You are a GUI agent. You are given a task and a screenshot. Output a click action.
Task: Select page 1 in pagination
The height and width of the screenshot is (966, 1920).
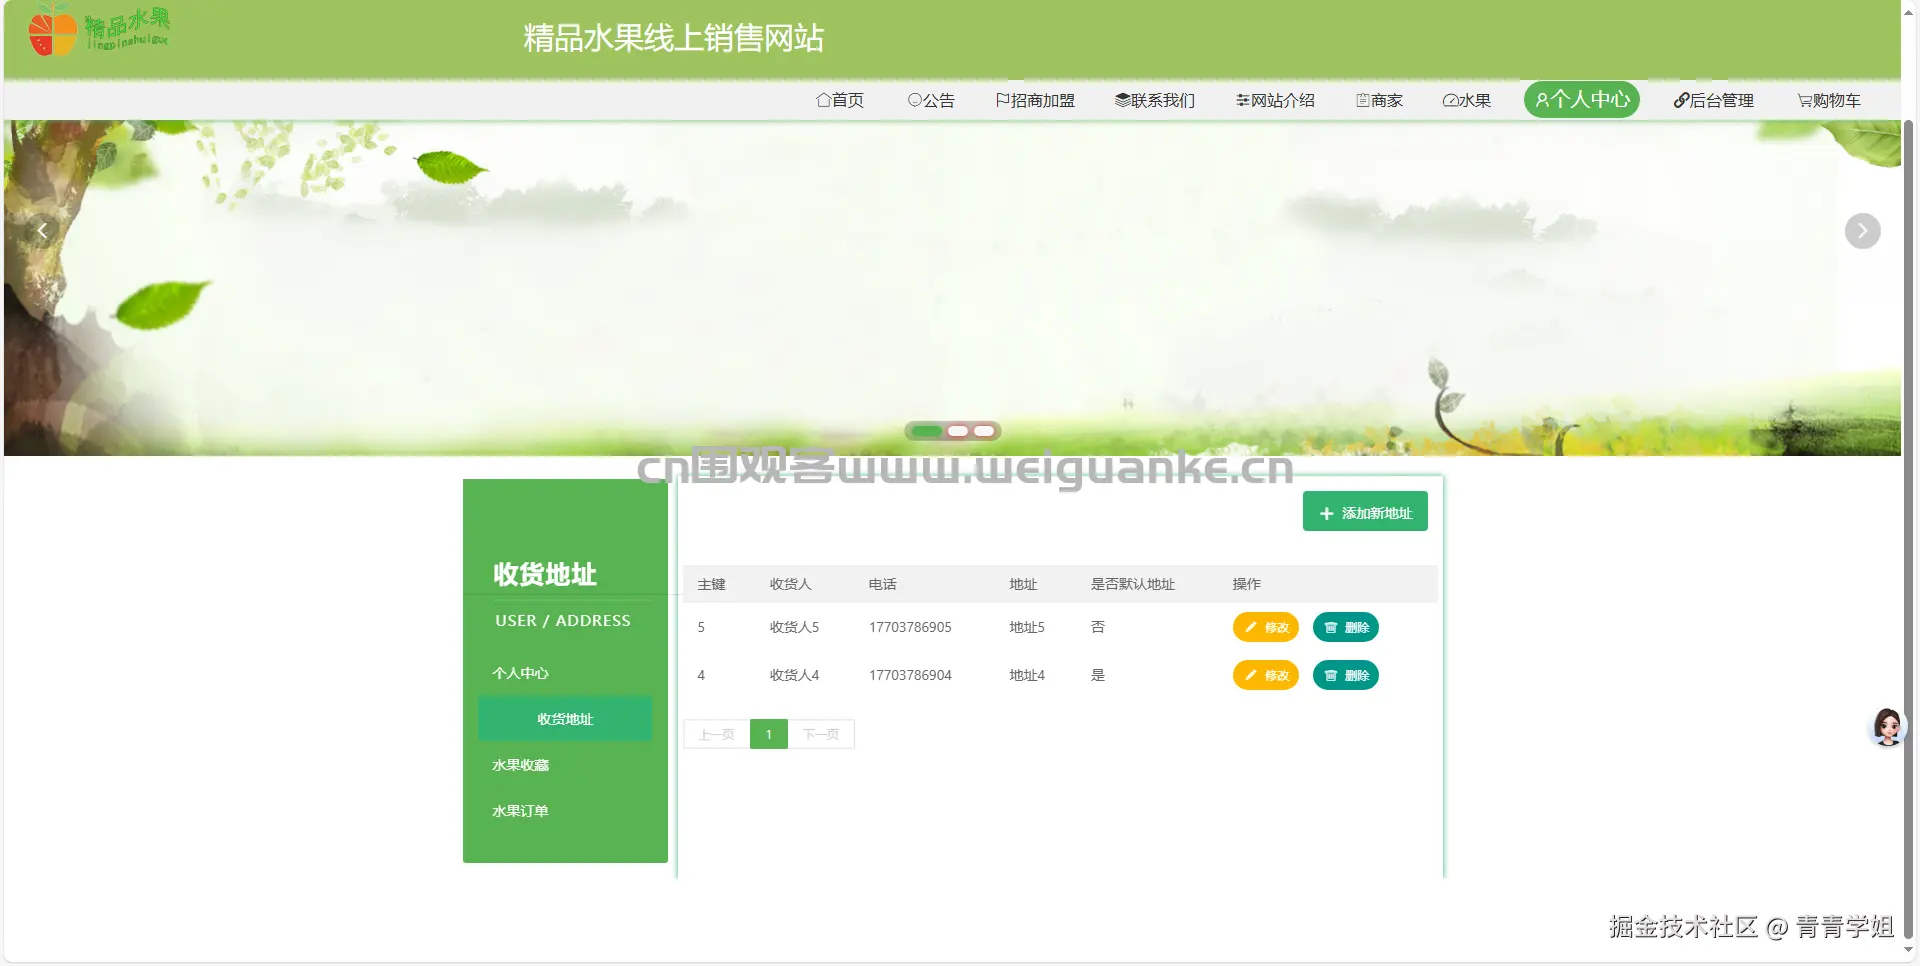coord(769,734)
